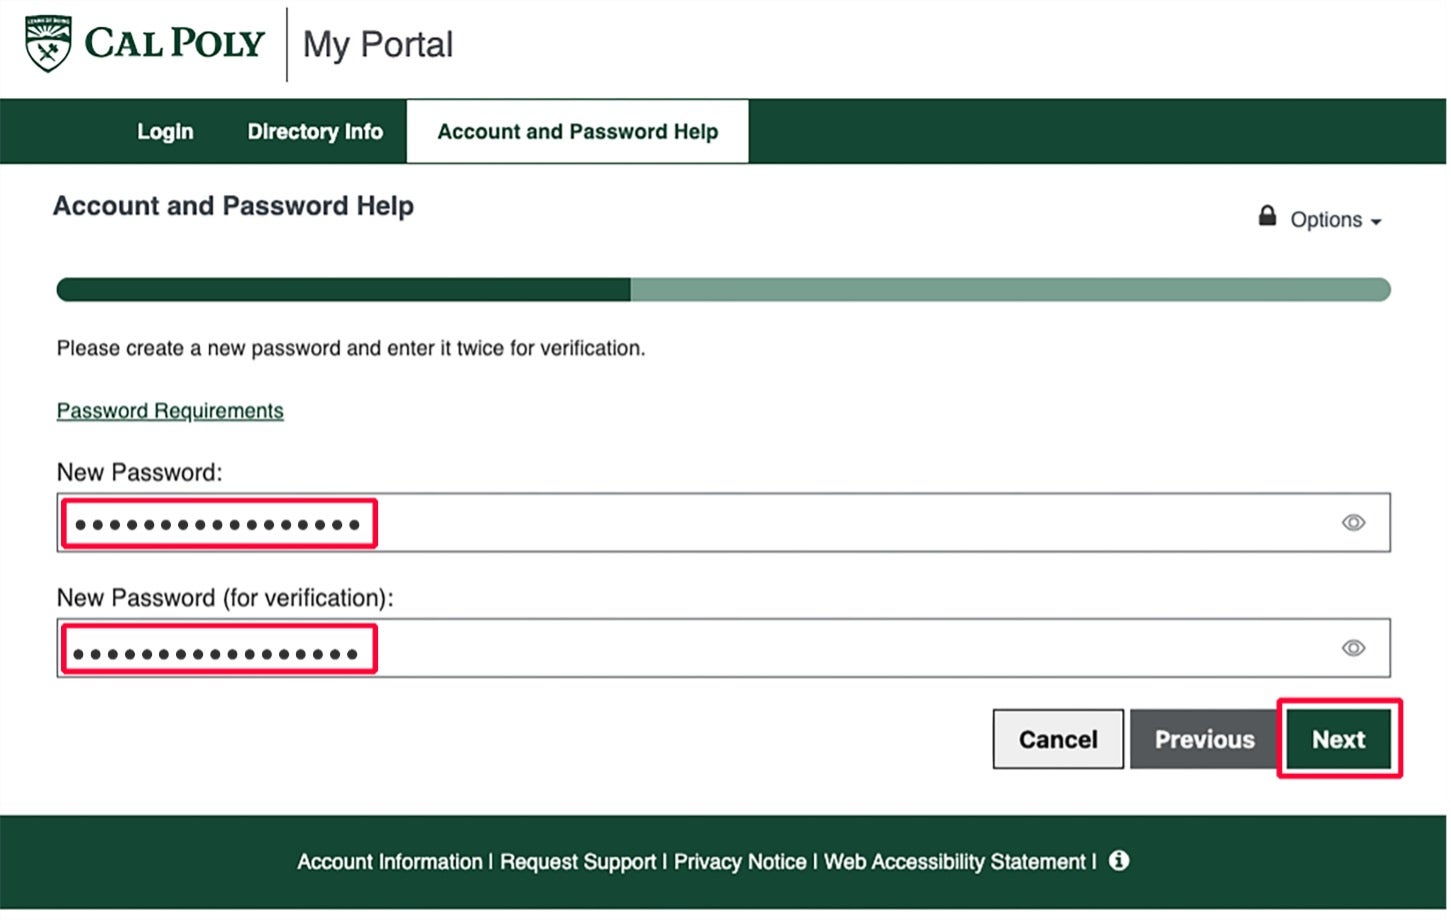Expand the Options dropdown
1451x922 pixels.
1338,220
